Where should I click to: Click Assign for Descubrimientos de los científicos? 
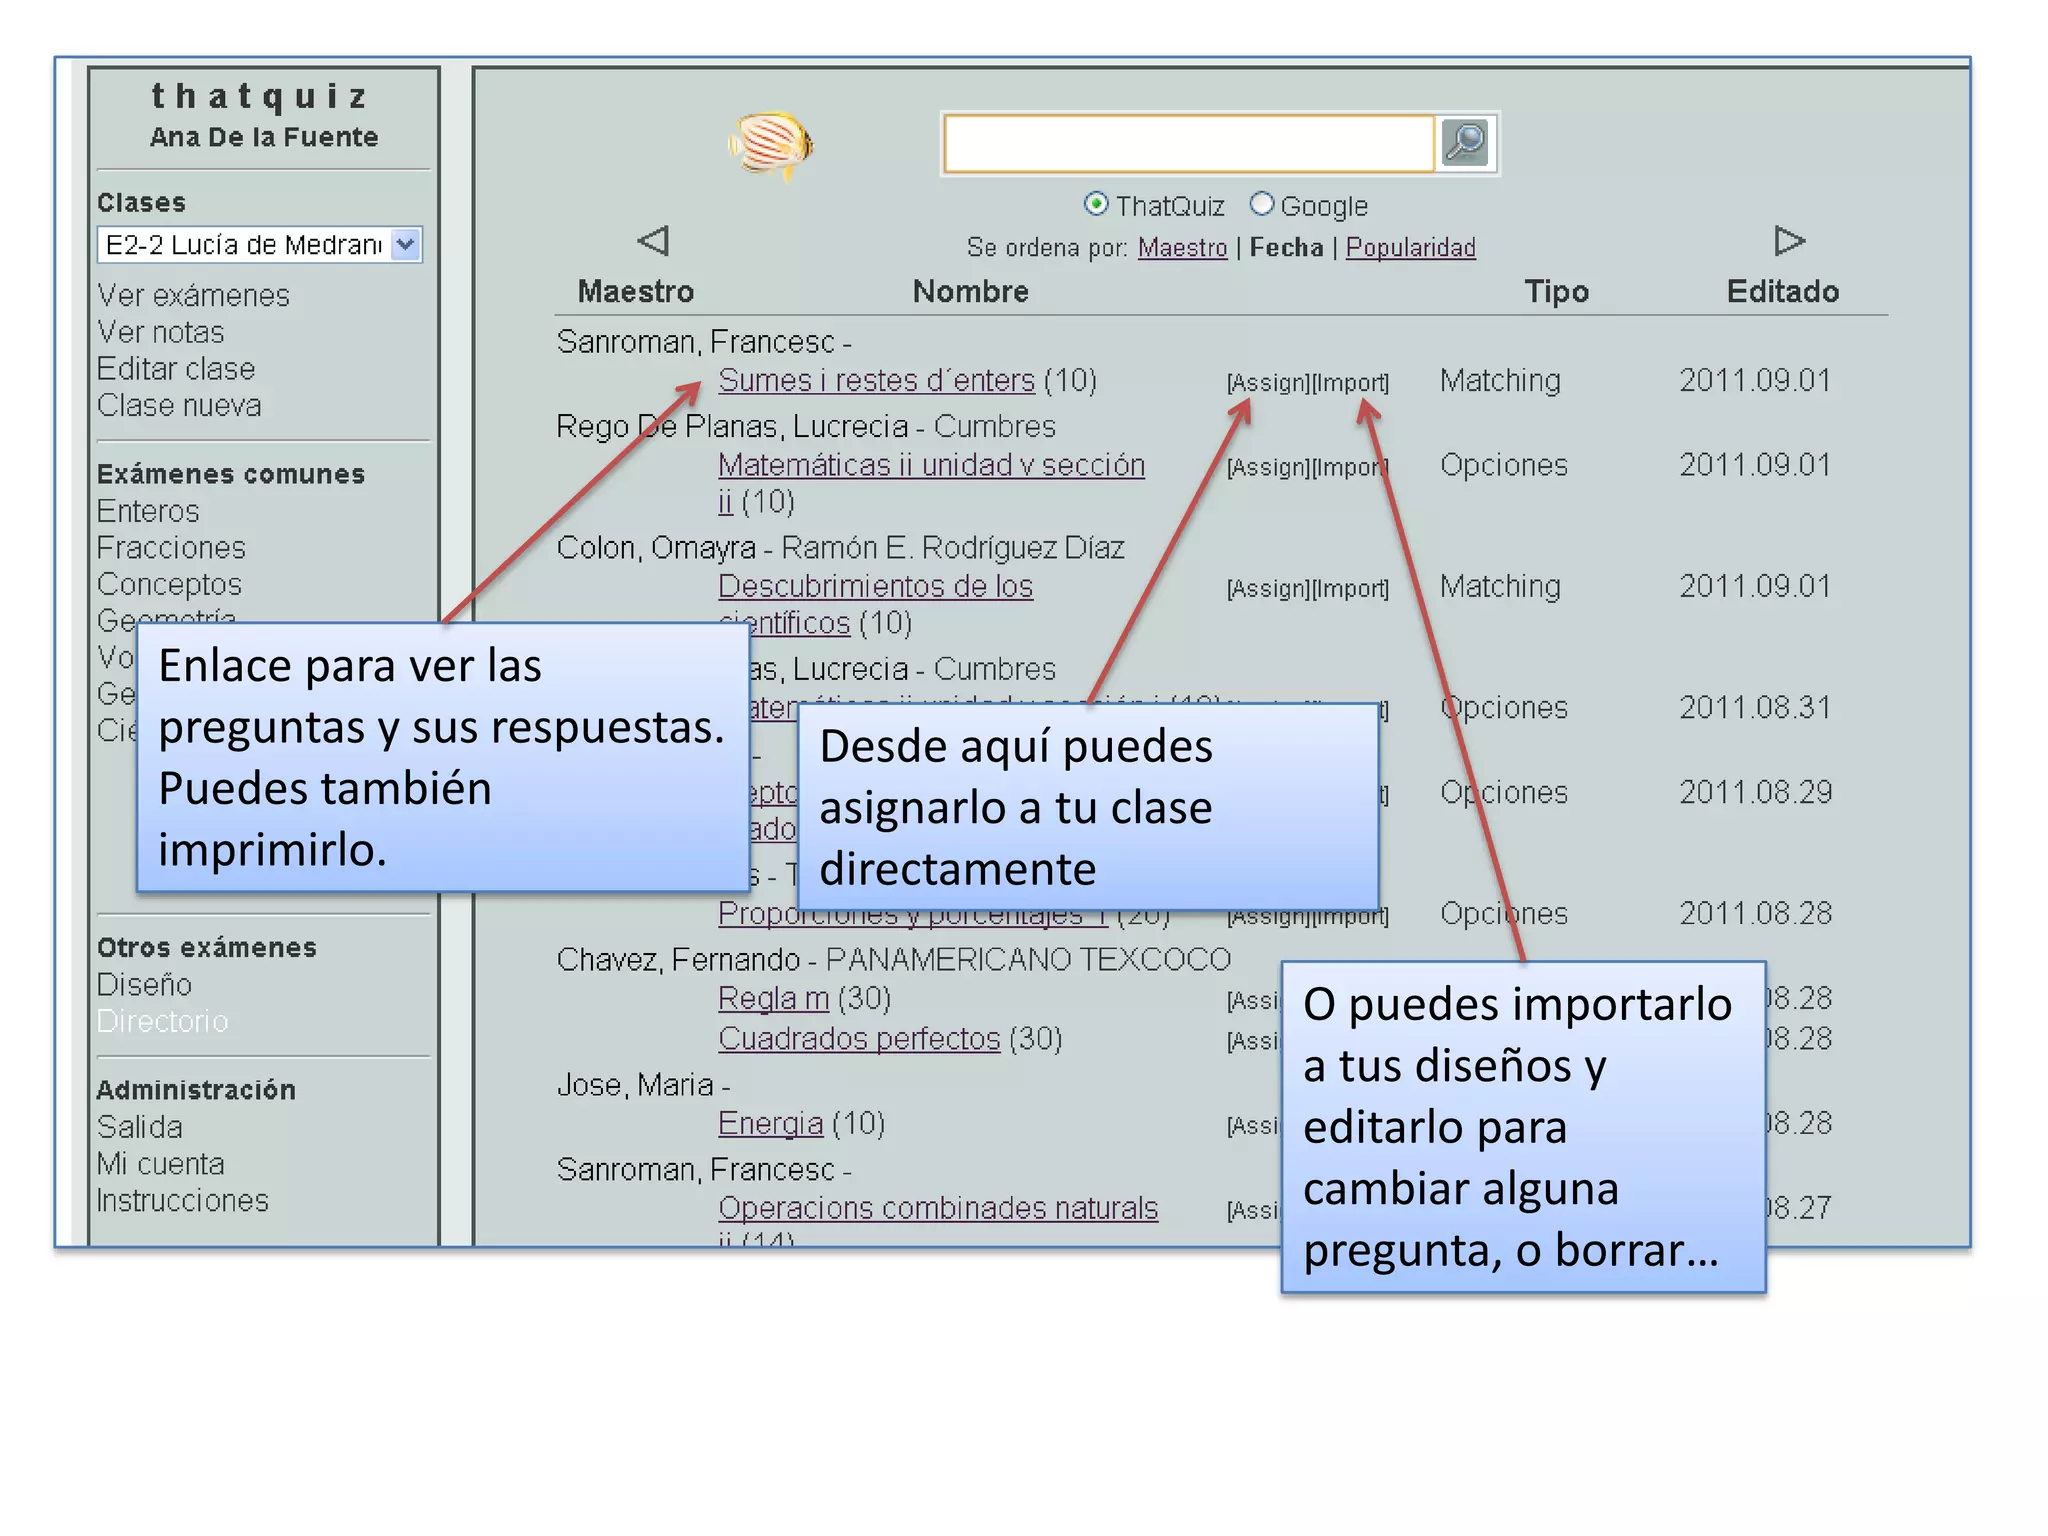[1268, 589]
